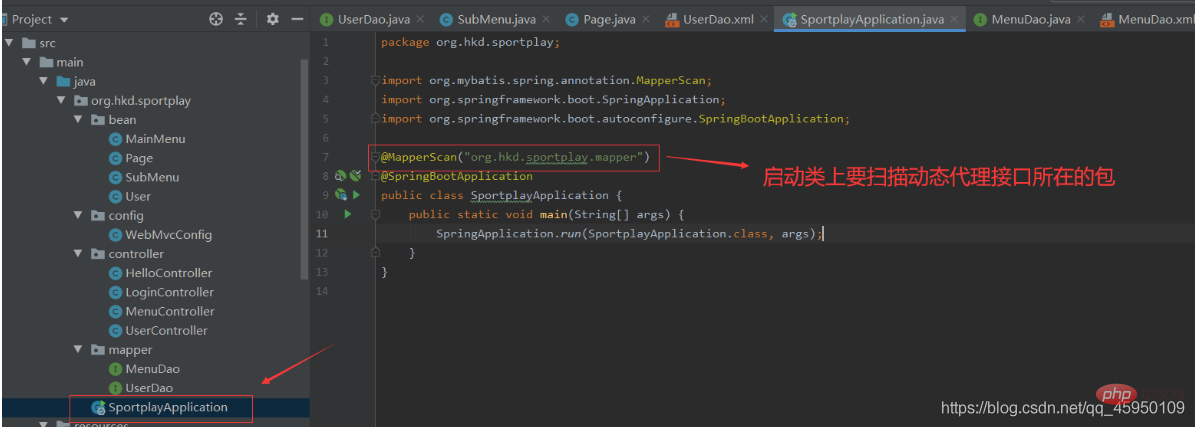Click the SpringBootApplication import line

coord(615,119)
